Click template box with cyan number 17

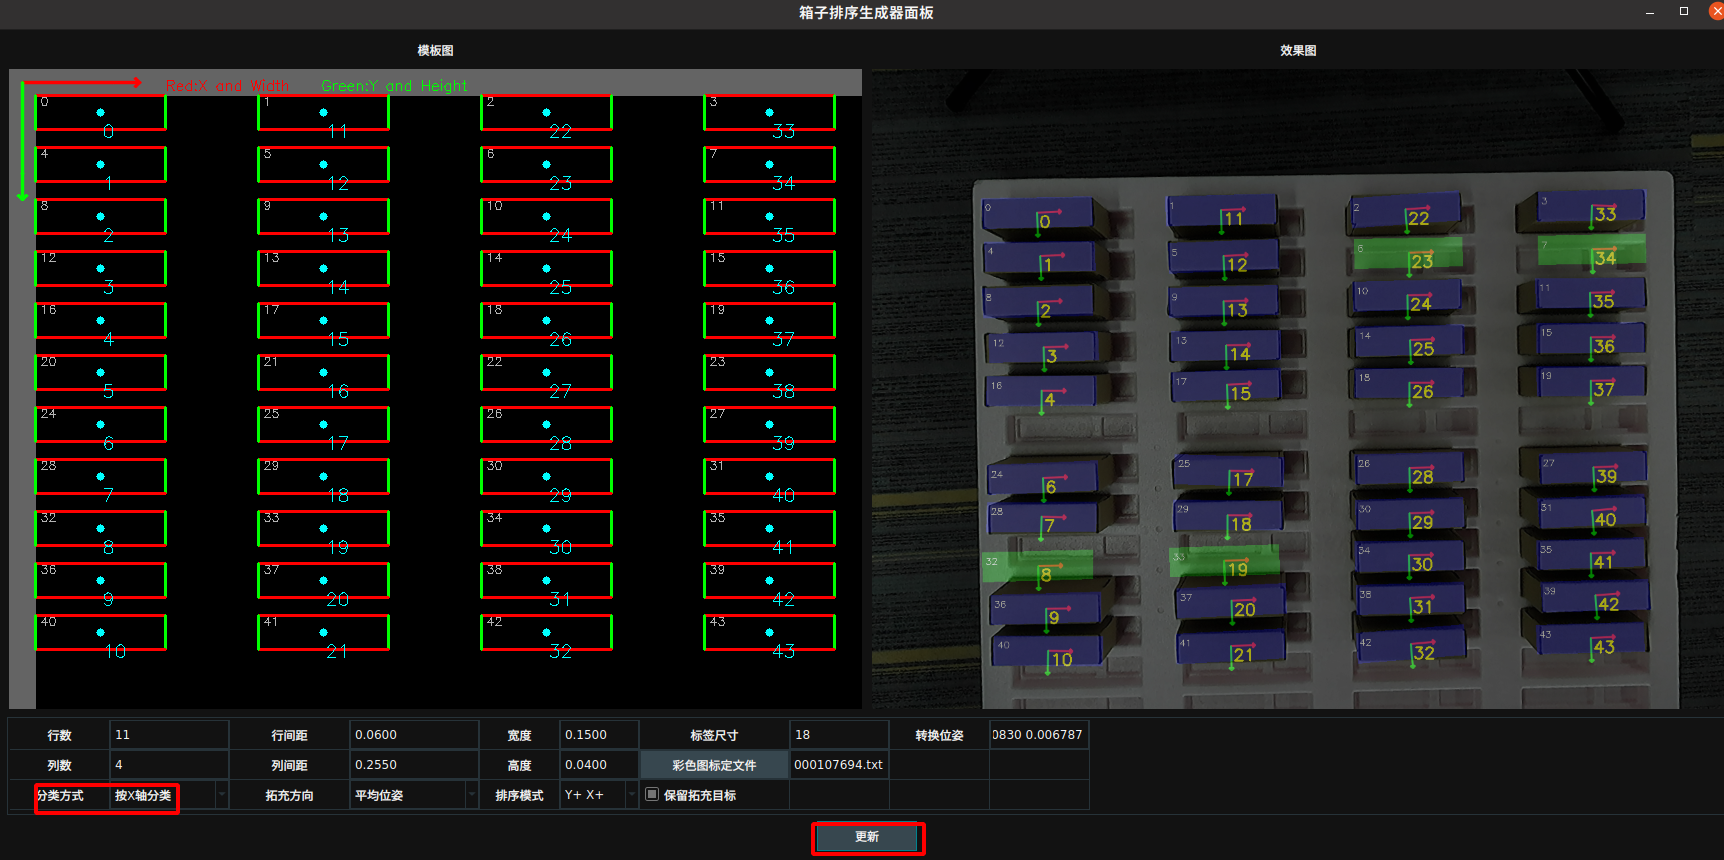[x=324, y=425]
